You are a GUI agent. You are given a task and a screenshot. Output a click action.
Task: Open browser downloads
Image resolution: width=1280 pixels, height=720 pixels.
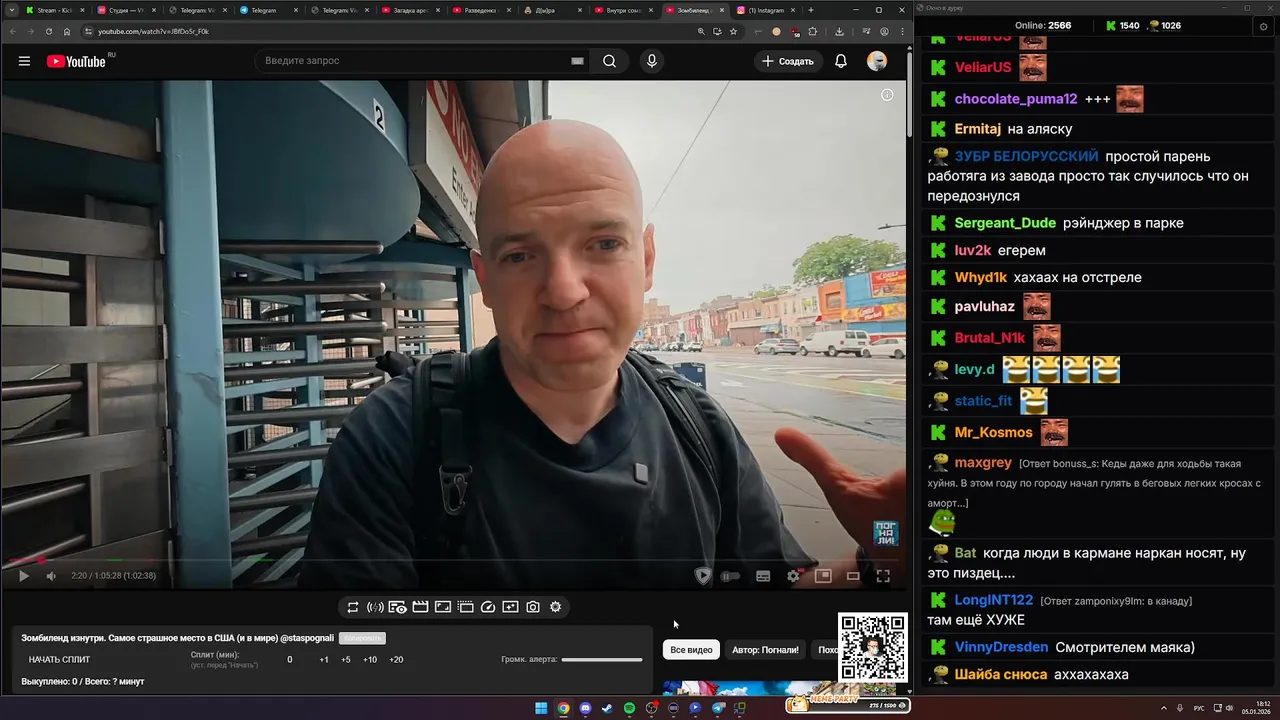[x=839, y=31]
